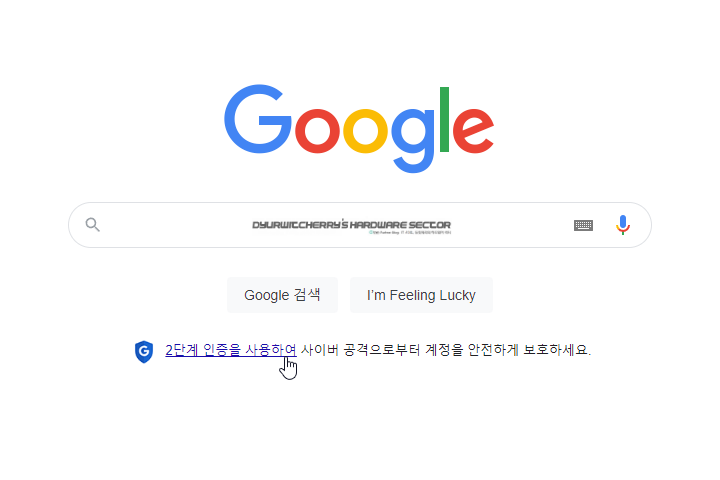
Task: Open the on-screen keyboard input tool
Action: pyautogui.click(x=583, y=225)
